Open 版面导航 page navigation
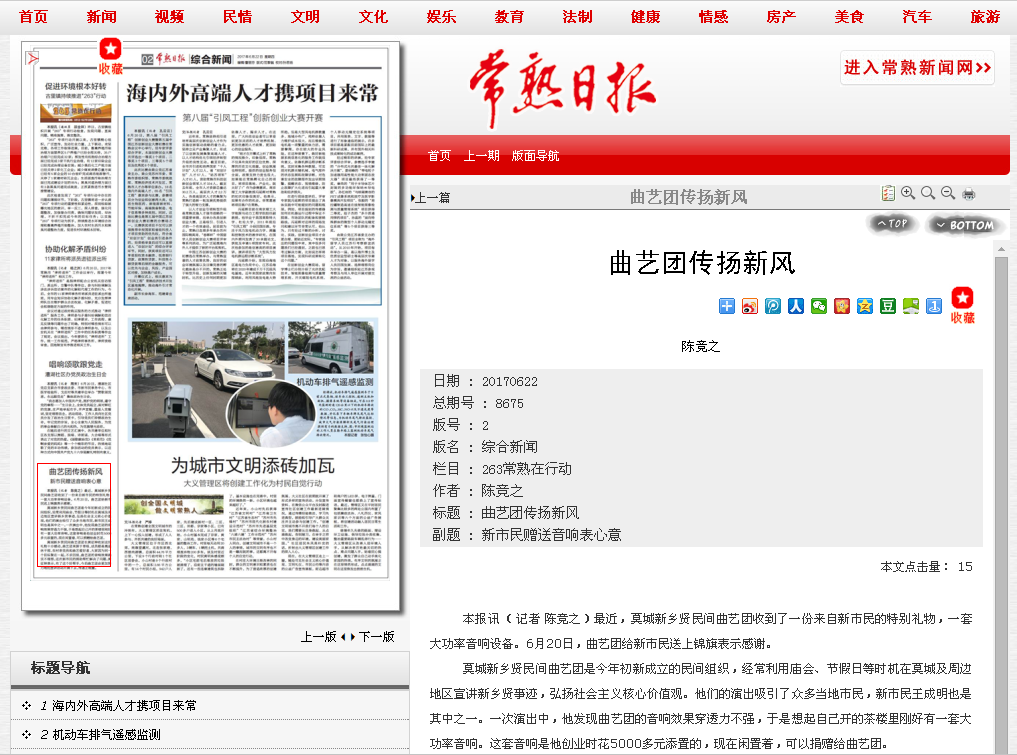 (x=535, y=156)
